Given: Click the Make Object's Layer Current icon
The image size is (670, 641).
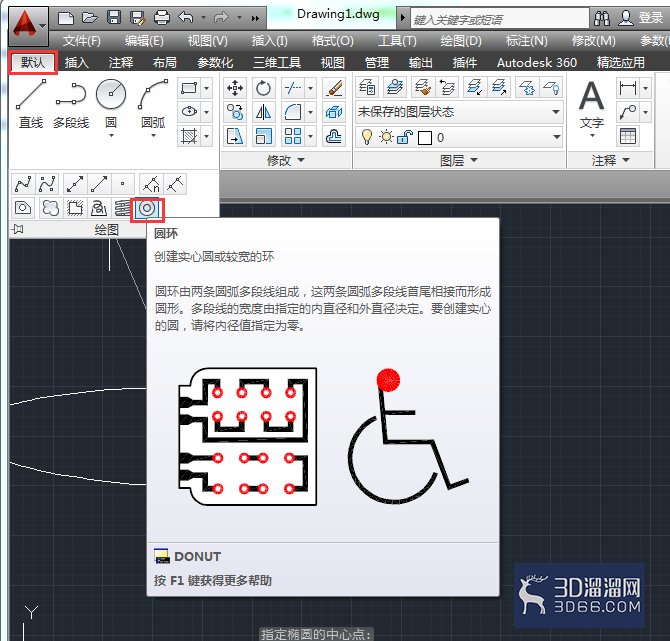Looking at the screenshot, I should coord(395,88).
